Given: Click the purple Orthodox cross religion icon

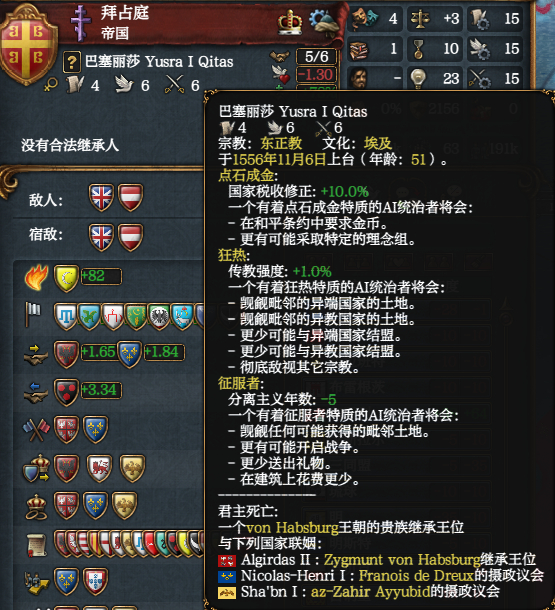Looking at the screenshot, I should (x=81, y=23).
